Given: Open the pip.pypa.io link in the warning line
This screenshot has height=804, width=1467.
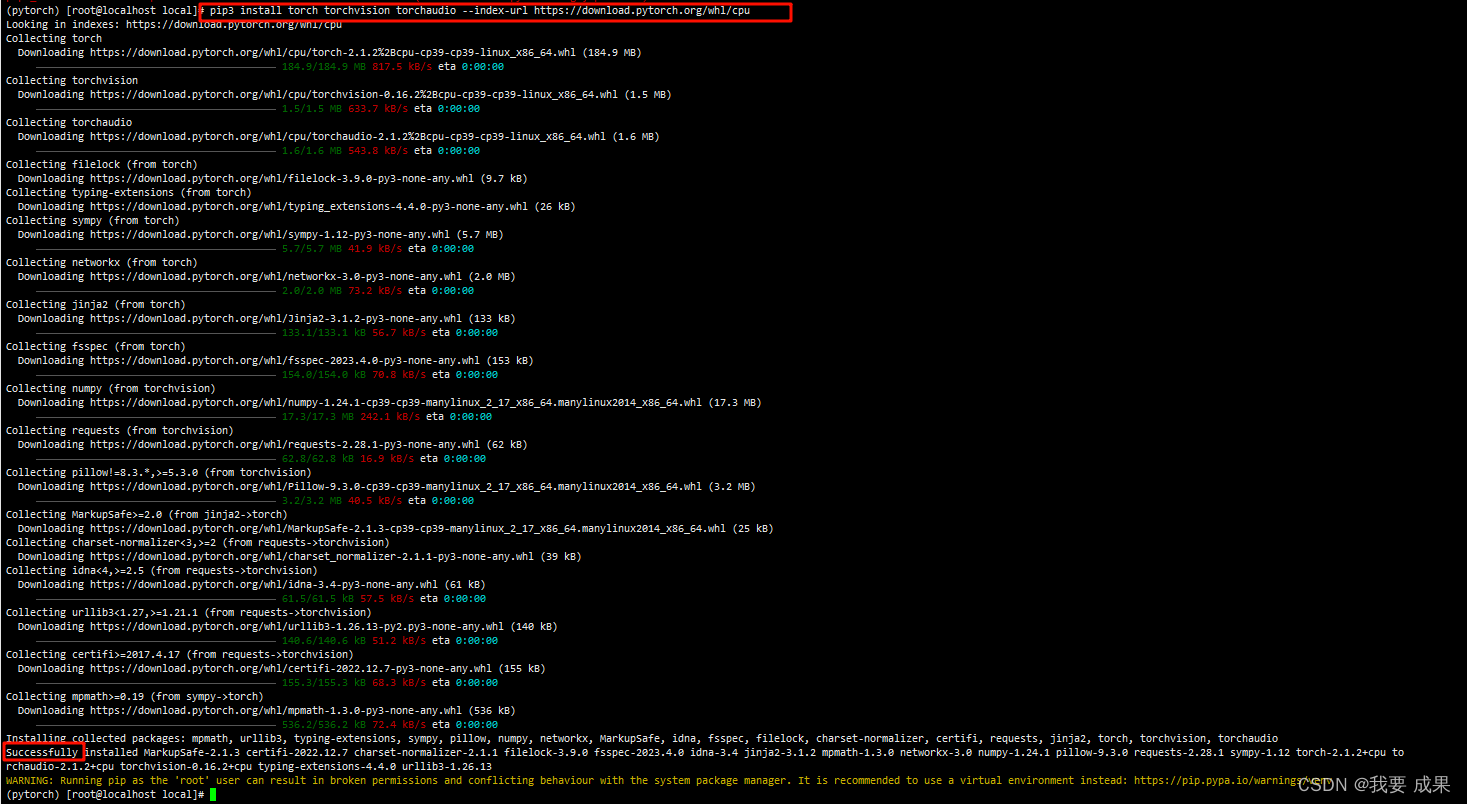Looking at the screenshot, I should click(x=1230, y=780).
